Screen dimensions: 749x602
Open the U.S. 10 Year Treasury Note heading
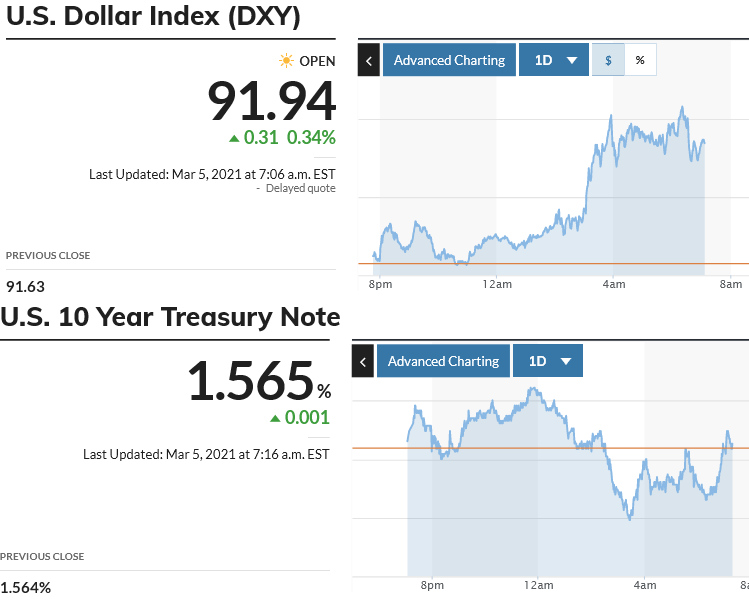[171, 318]
